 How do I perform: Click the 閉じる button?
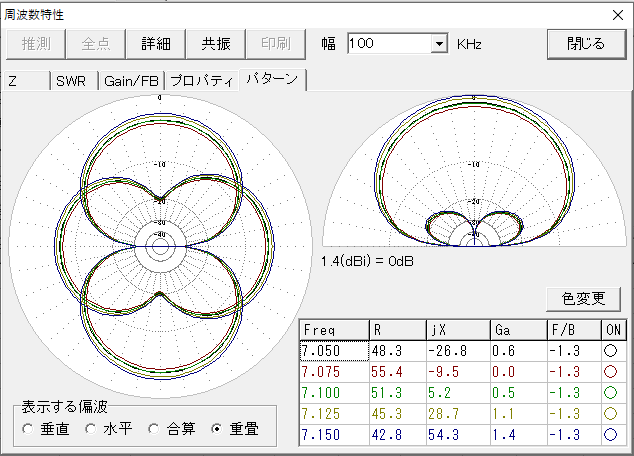[586, 44]
